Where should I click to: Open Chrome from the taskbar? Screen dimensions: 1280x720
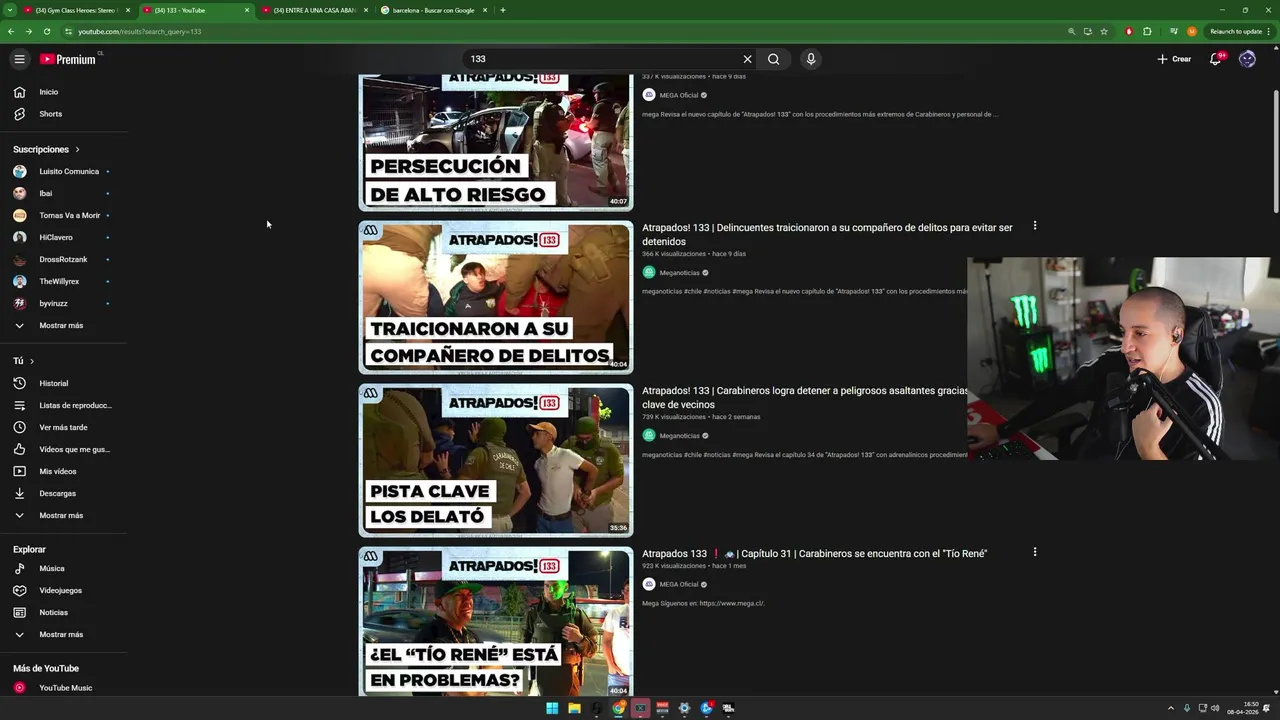[x=619, y=708]
